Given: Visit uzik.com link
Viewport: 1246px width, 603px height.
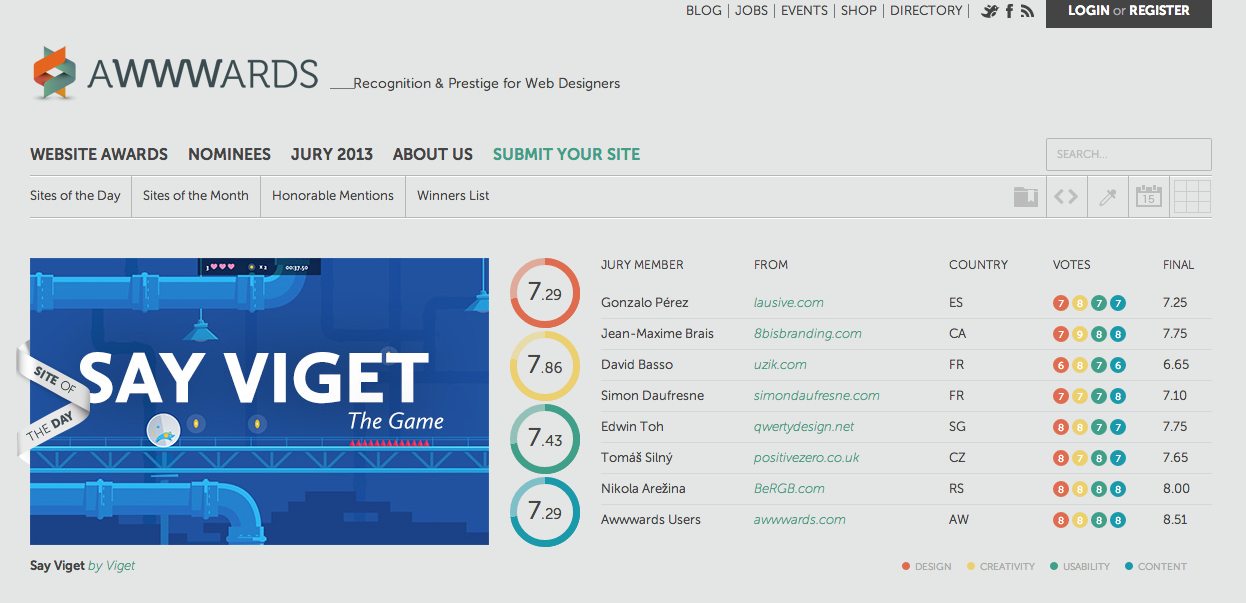Looking at the screenshot, I should coord(780,365).
